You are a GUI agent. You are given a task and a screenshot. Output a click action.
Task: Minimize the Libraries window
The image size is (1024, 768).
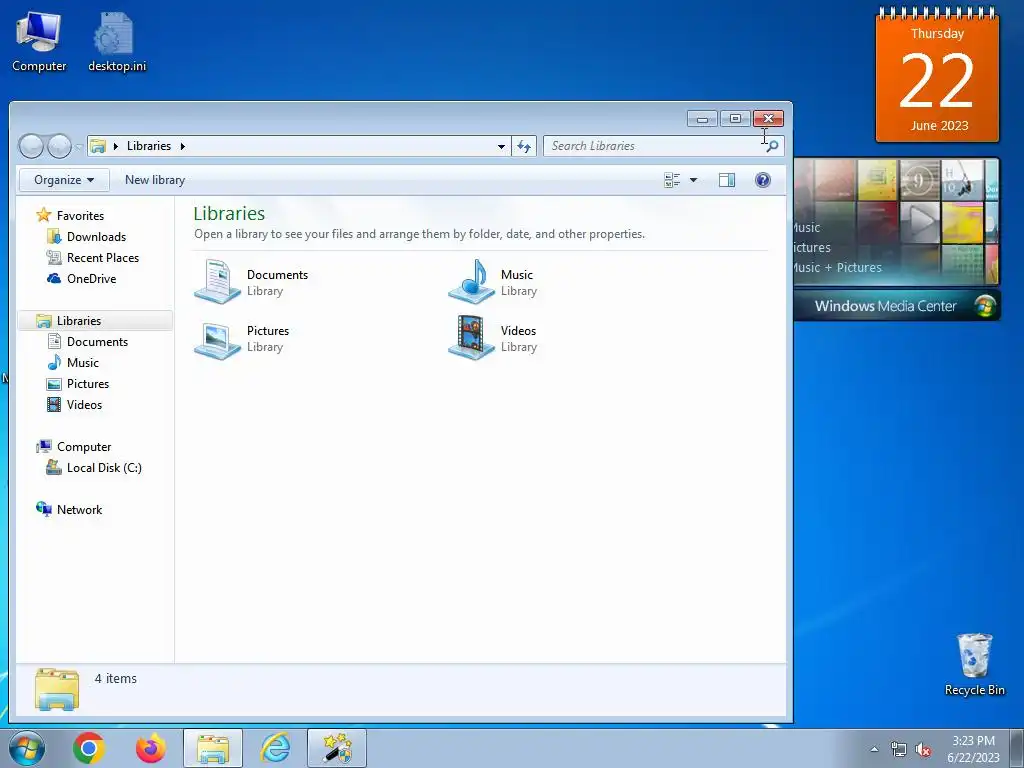coord(702,119)
